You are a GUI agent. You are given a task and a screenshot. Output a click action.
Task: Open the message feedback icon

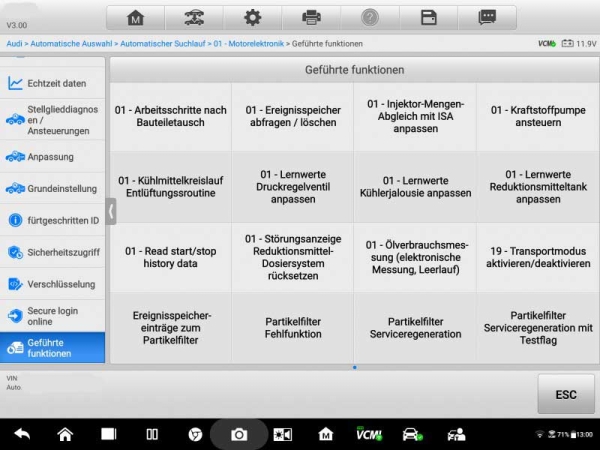(x=487, y=18)
